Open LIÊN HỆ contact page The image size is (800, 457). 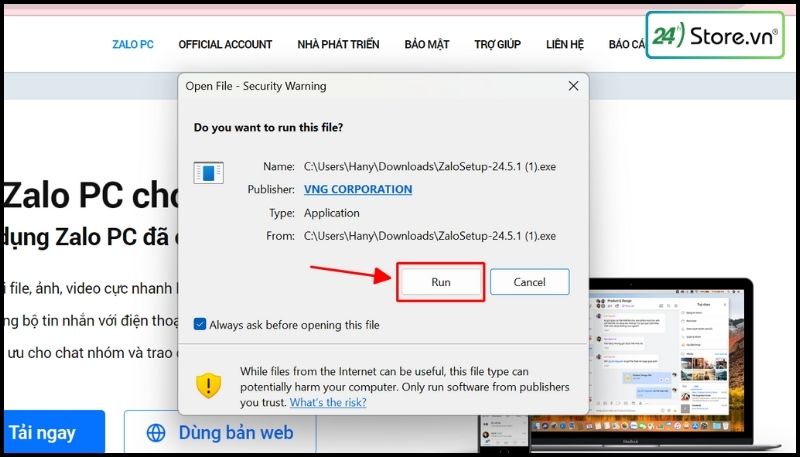click(x=564, y=44)
